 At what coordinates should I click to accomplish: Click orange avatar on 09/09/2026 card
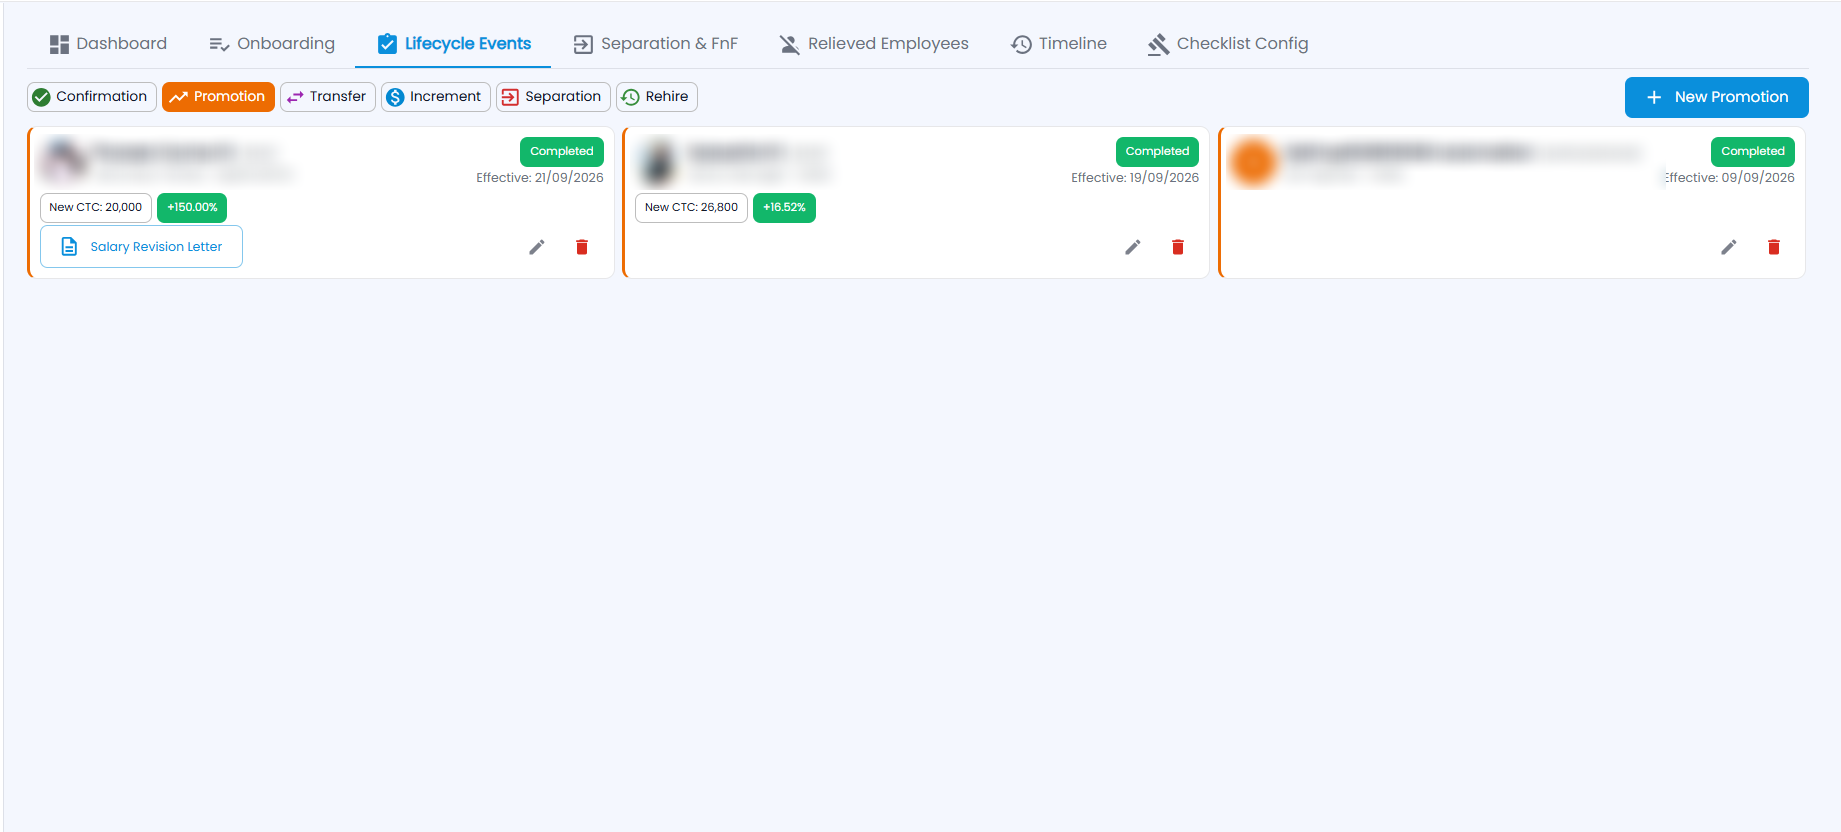tap(1254, 161)
